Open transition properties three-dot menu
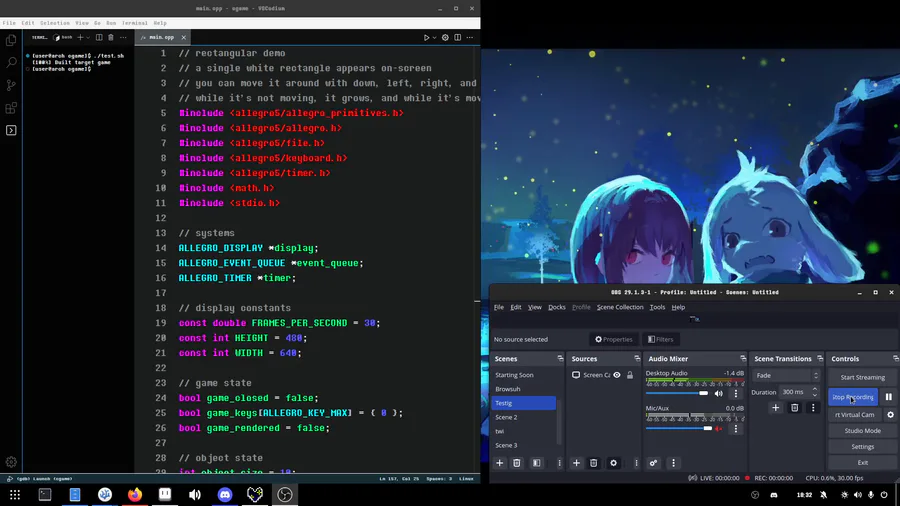Screen dimensions: 900x506 (x=813, y=407)
